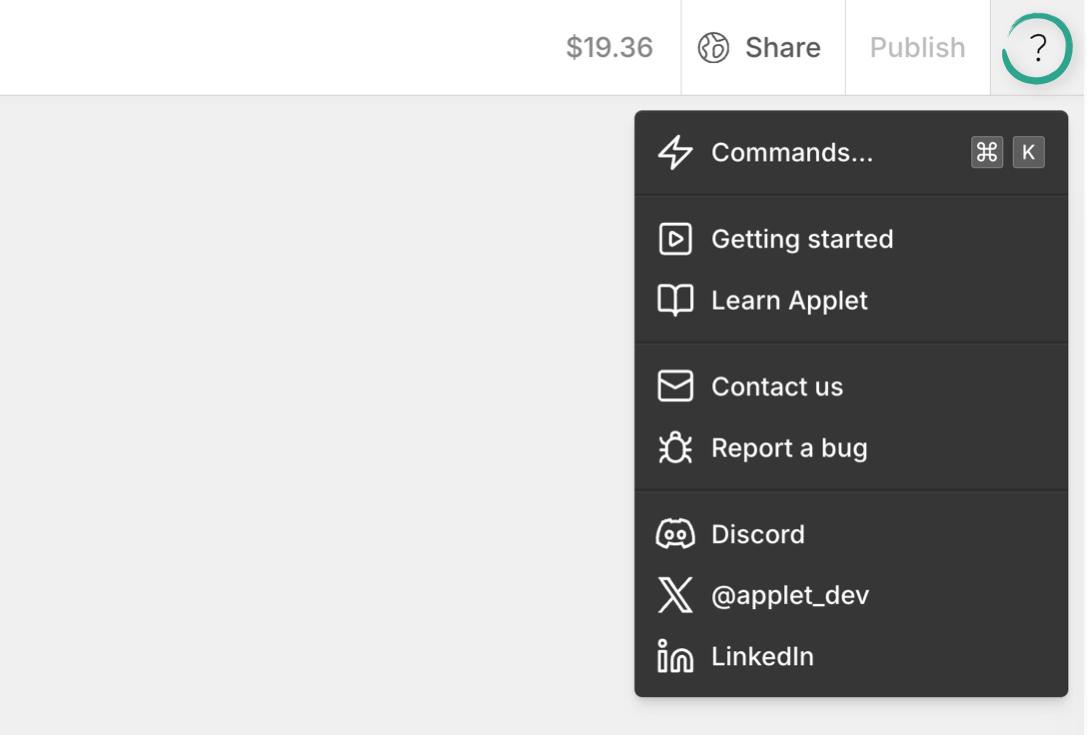
Task: Choose Learn Applet menu item
Action: coord(789,300)
